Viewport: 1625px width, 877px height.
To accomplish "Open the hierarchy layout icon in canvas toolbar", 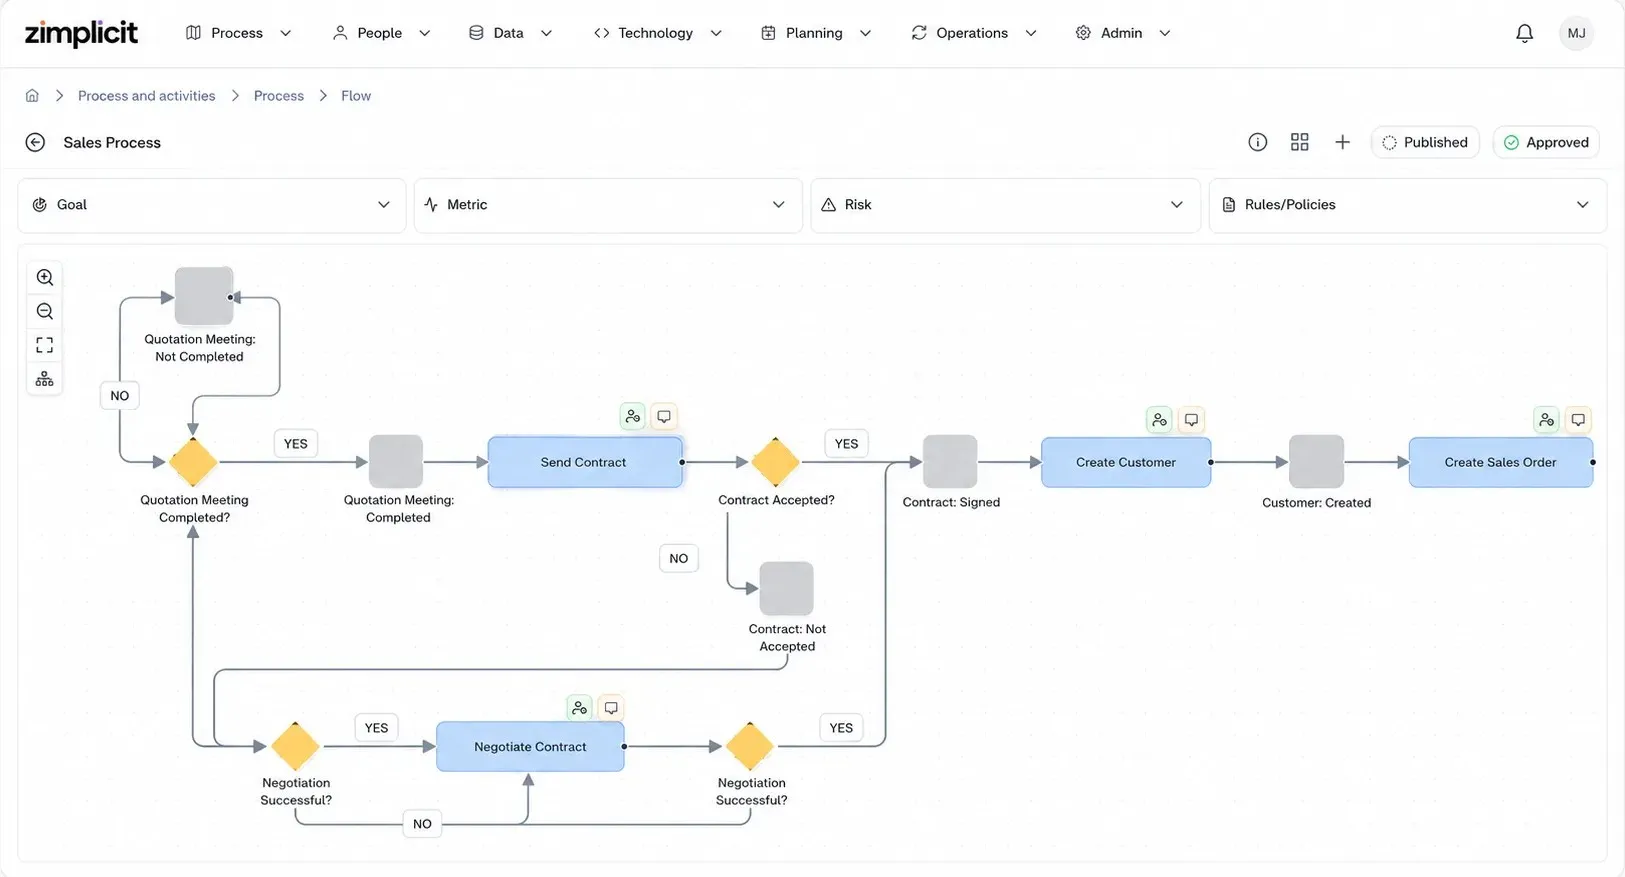I will 45,379.
